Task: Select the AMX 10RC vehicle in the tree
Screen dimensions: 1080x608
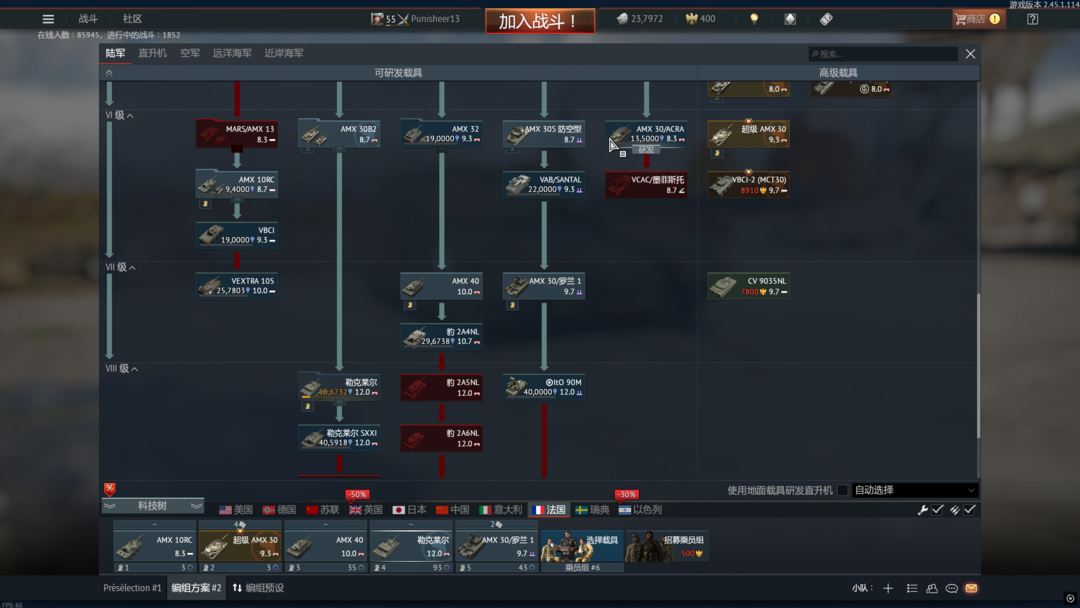Action: (237, 184)
